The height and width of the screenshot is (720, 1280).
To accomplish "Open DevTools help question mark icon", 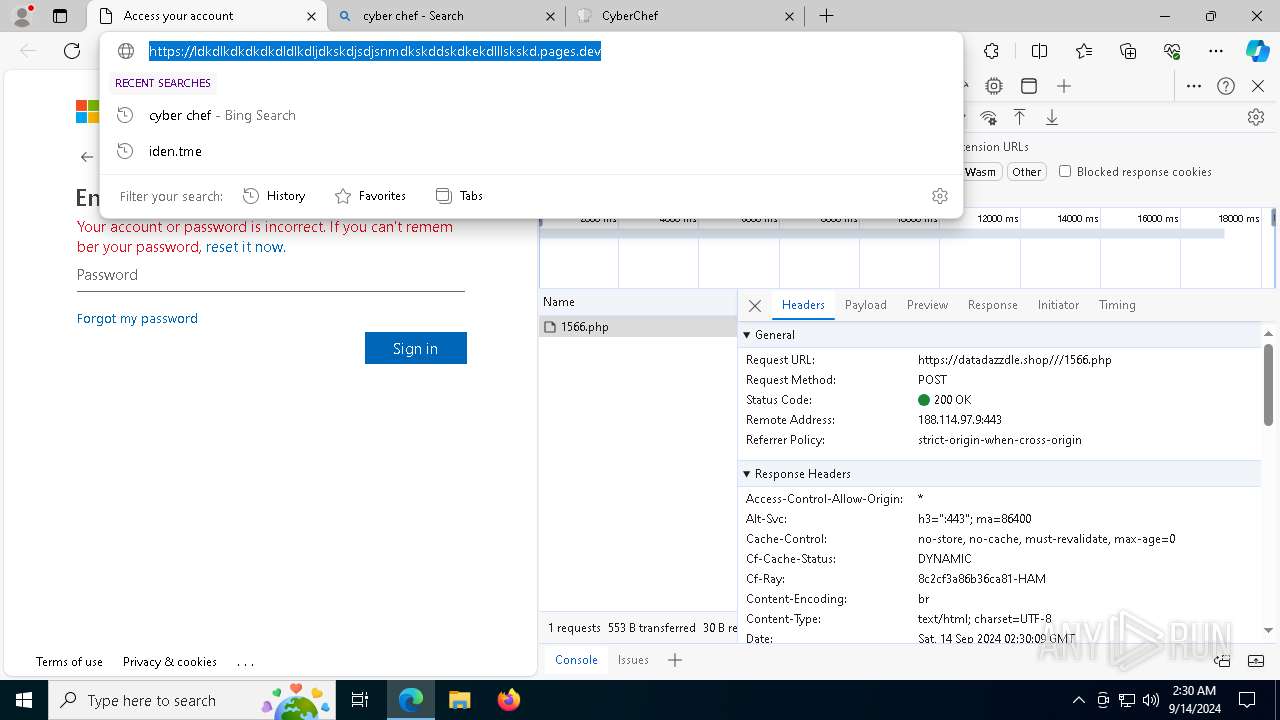I will coord(1226,86).
